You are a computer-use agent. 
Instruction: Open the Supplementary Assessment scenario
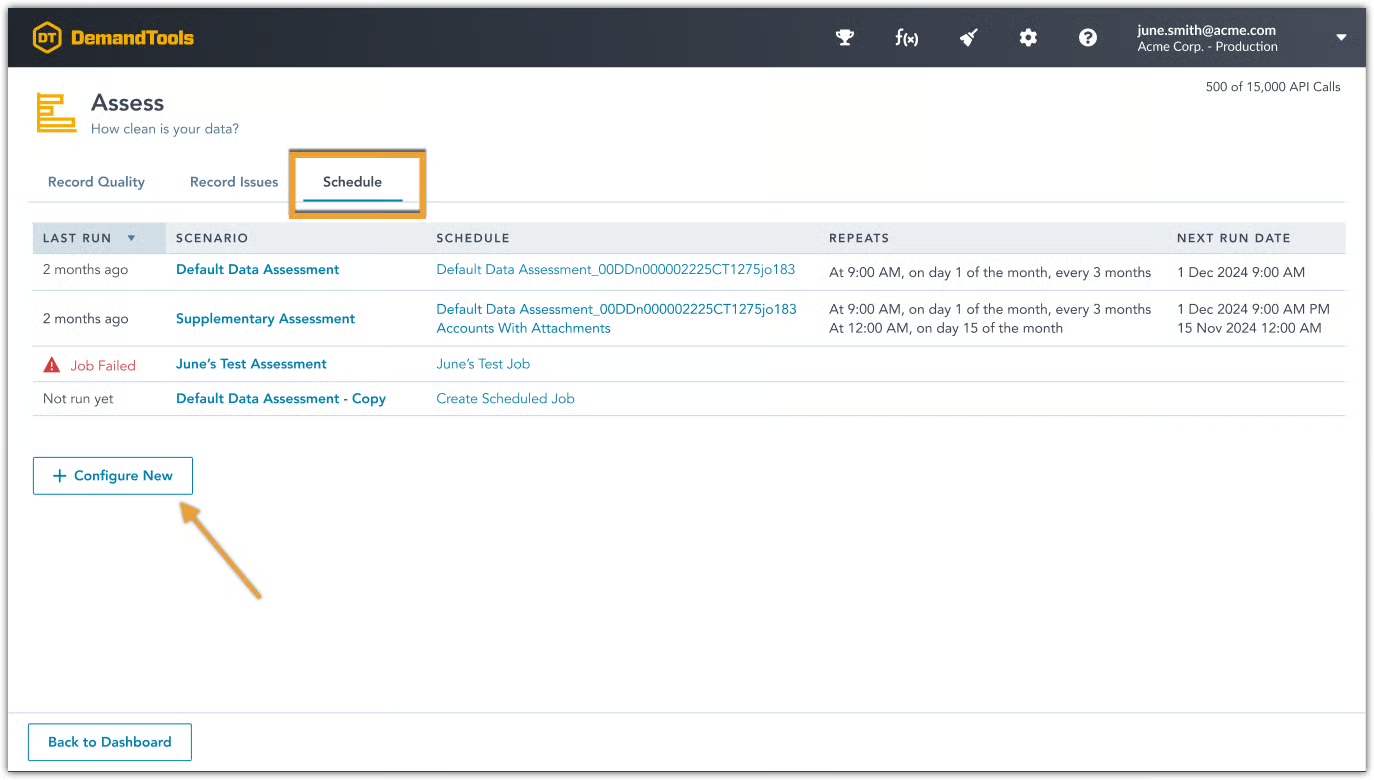(265, 319)
